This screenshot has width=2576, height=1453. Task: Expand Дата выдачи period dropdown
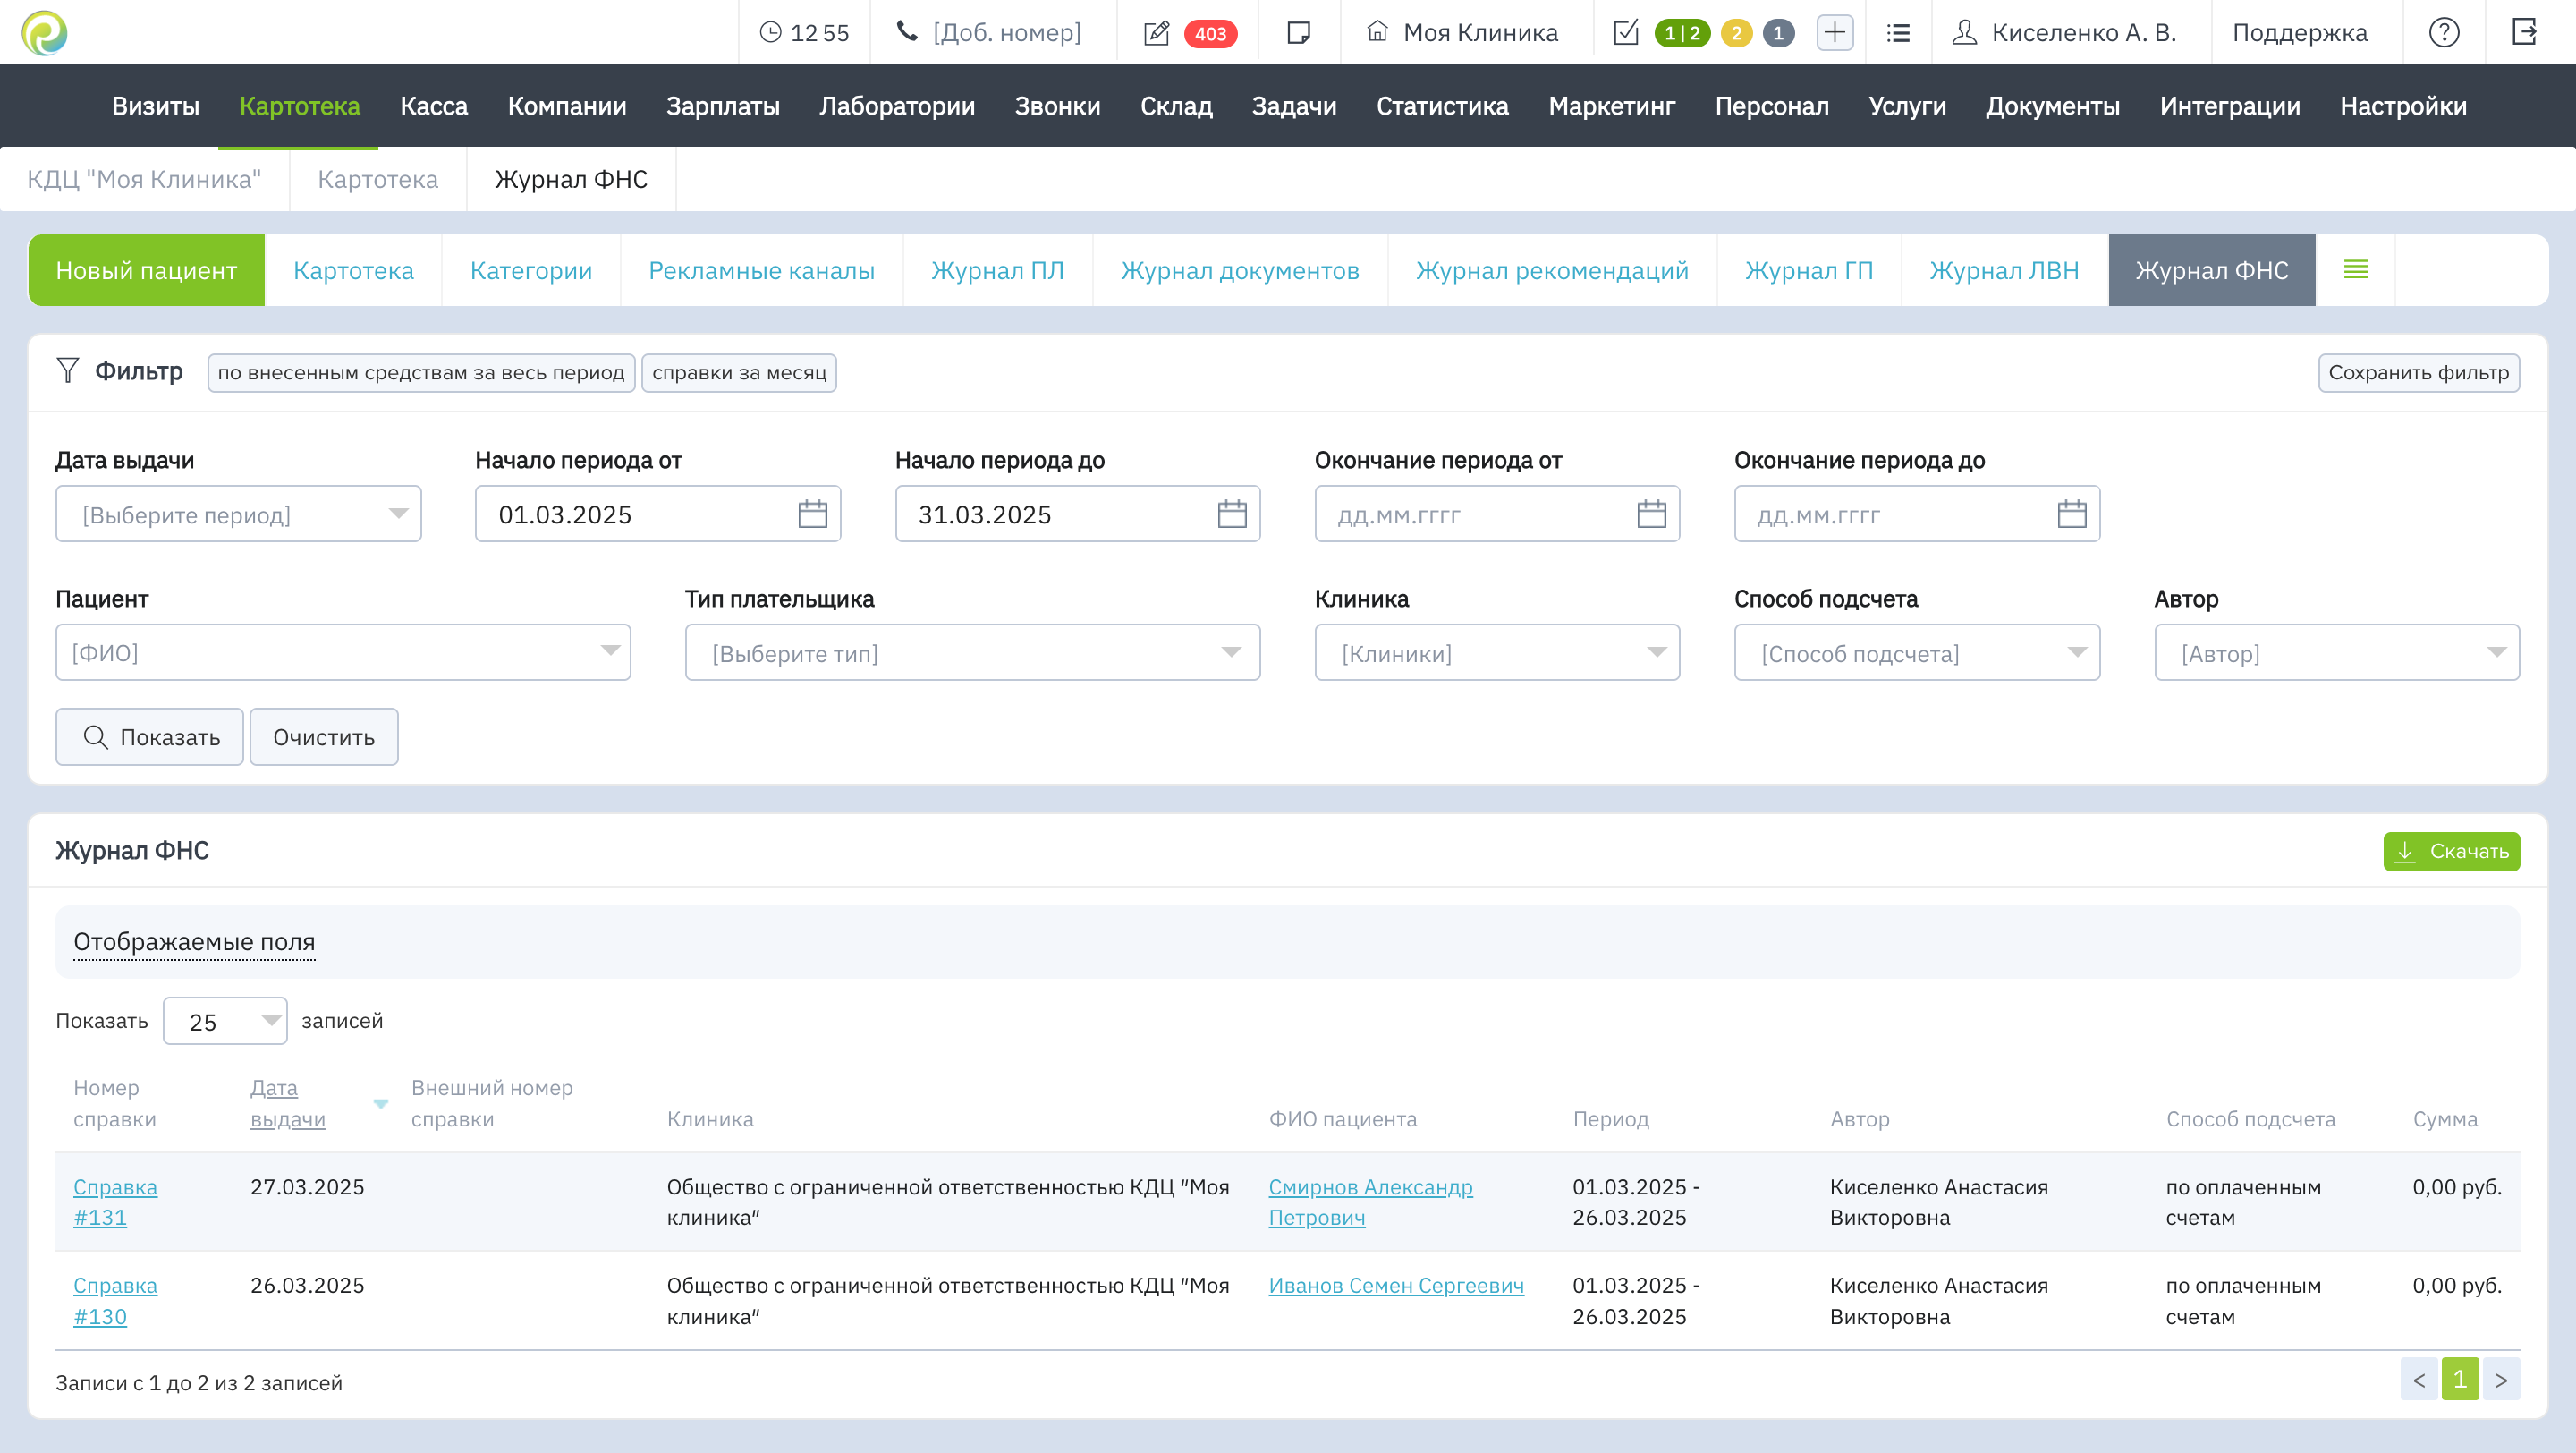click(x=238, y=514)
